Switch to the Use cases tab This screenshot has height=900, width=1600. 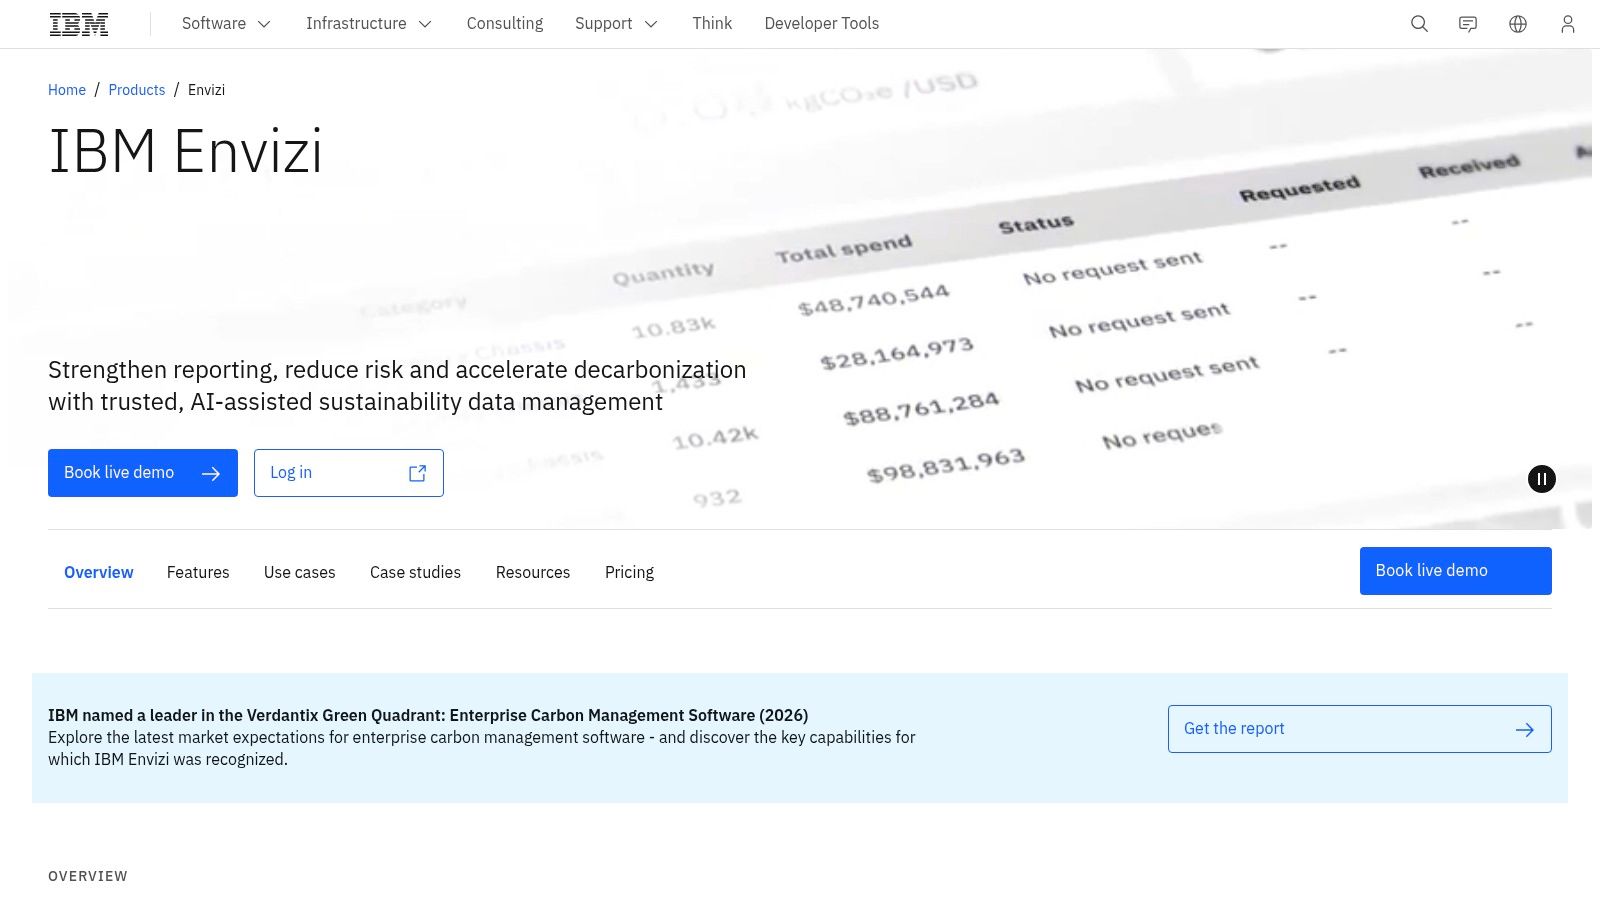tap(300, 572)
